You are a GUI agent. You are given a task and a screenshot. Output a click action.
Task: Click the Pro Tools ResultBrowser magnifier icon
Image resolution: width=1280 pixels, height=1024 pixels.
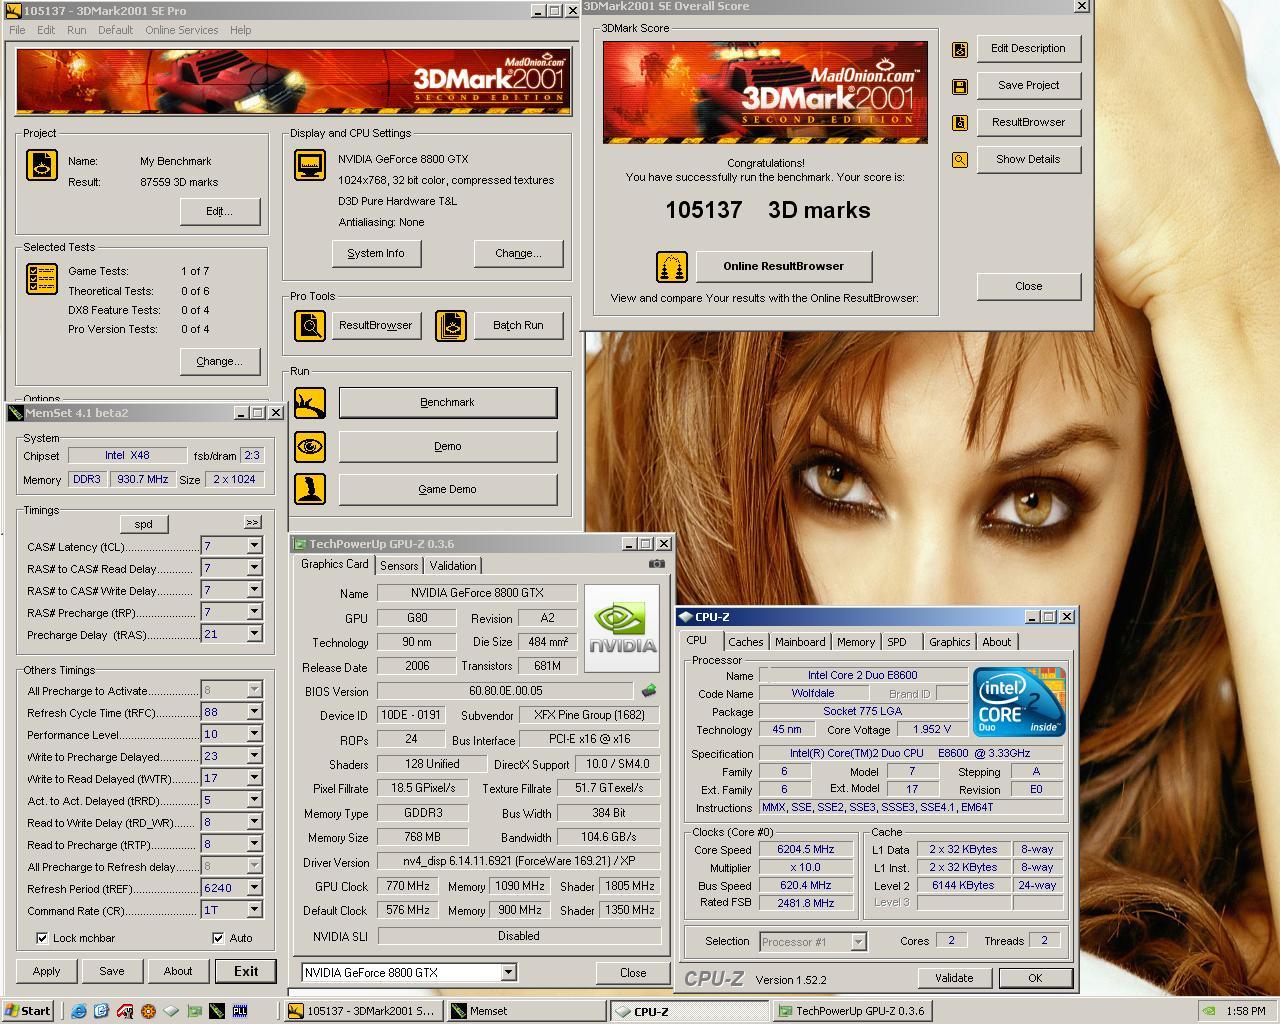pyautogui.click(x=310, y=325)
